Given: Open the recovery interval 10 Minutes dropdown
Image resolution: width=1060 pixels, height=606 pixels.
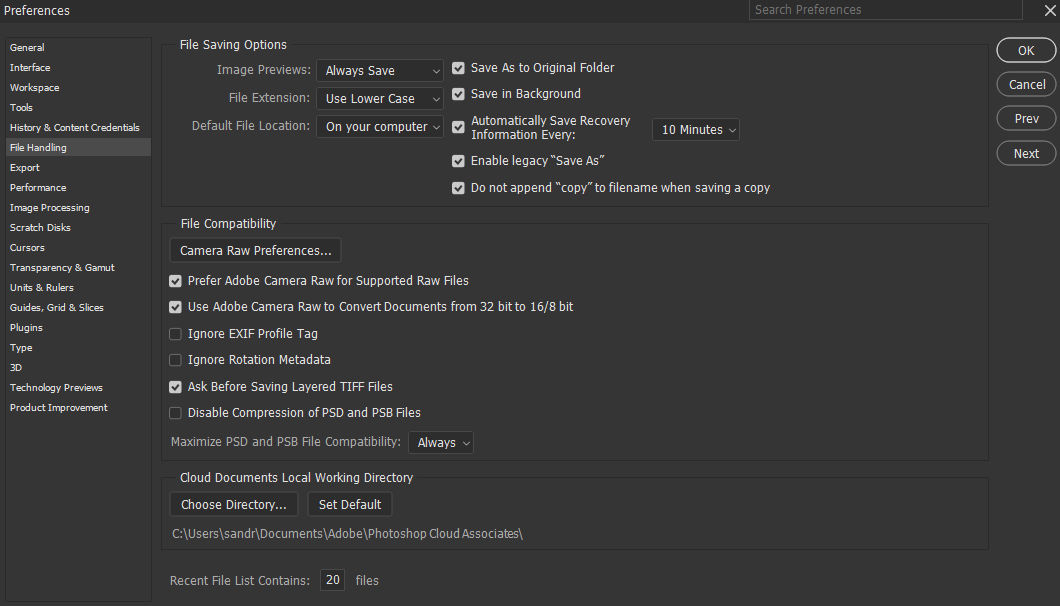Looking at the screenshot, I should click(x=695, y=129).
